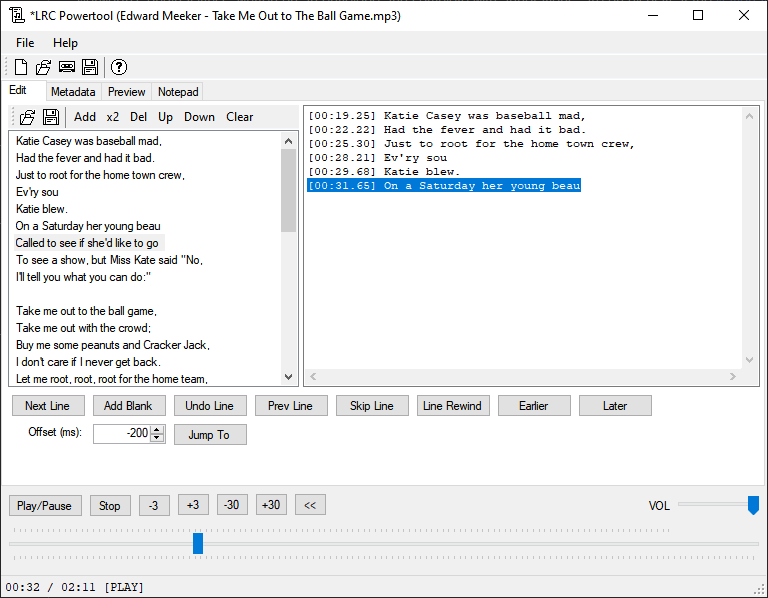Click timed line [00:31.65] On a Saturday

(444, 186)
